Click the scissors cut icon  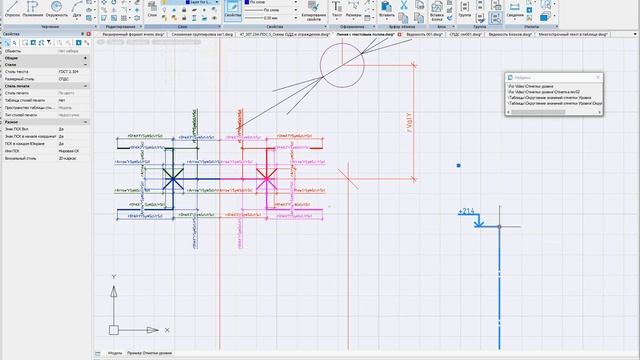pos(404,5)
